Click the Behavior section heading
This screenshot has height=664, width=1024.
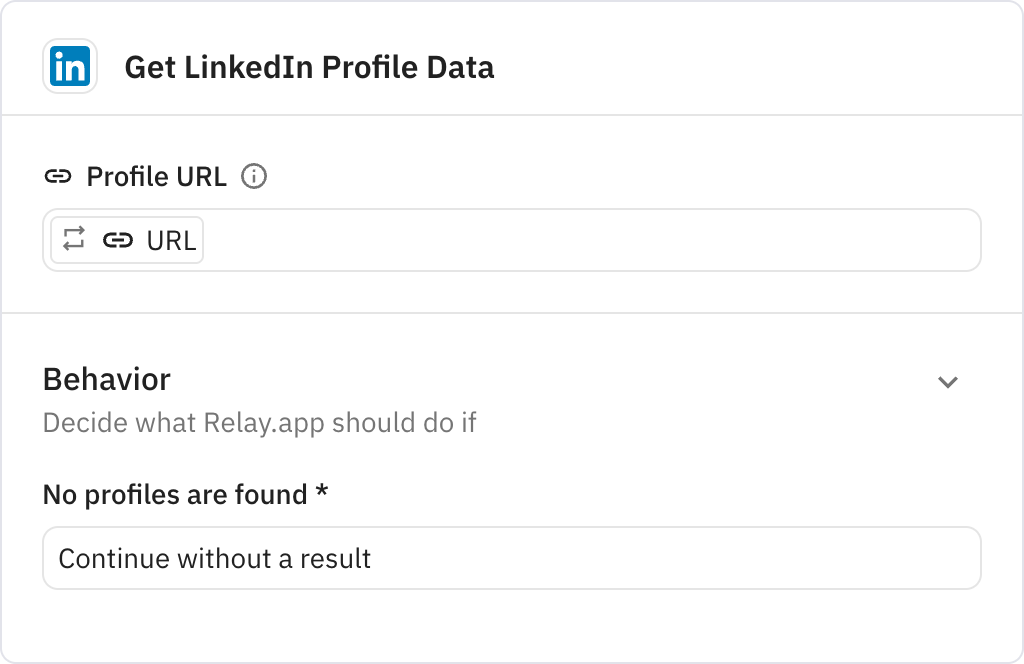click(106, 380)
